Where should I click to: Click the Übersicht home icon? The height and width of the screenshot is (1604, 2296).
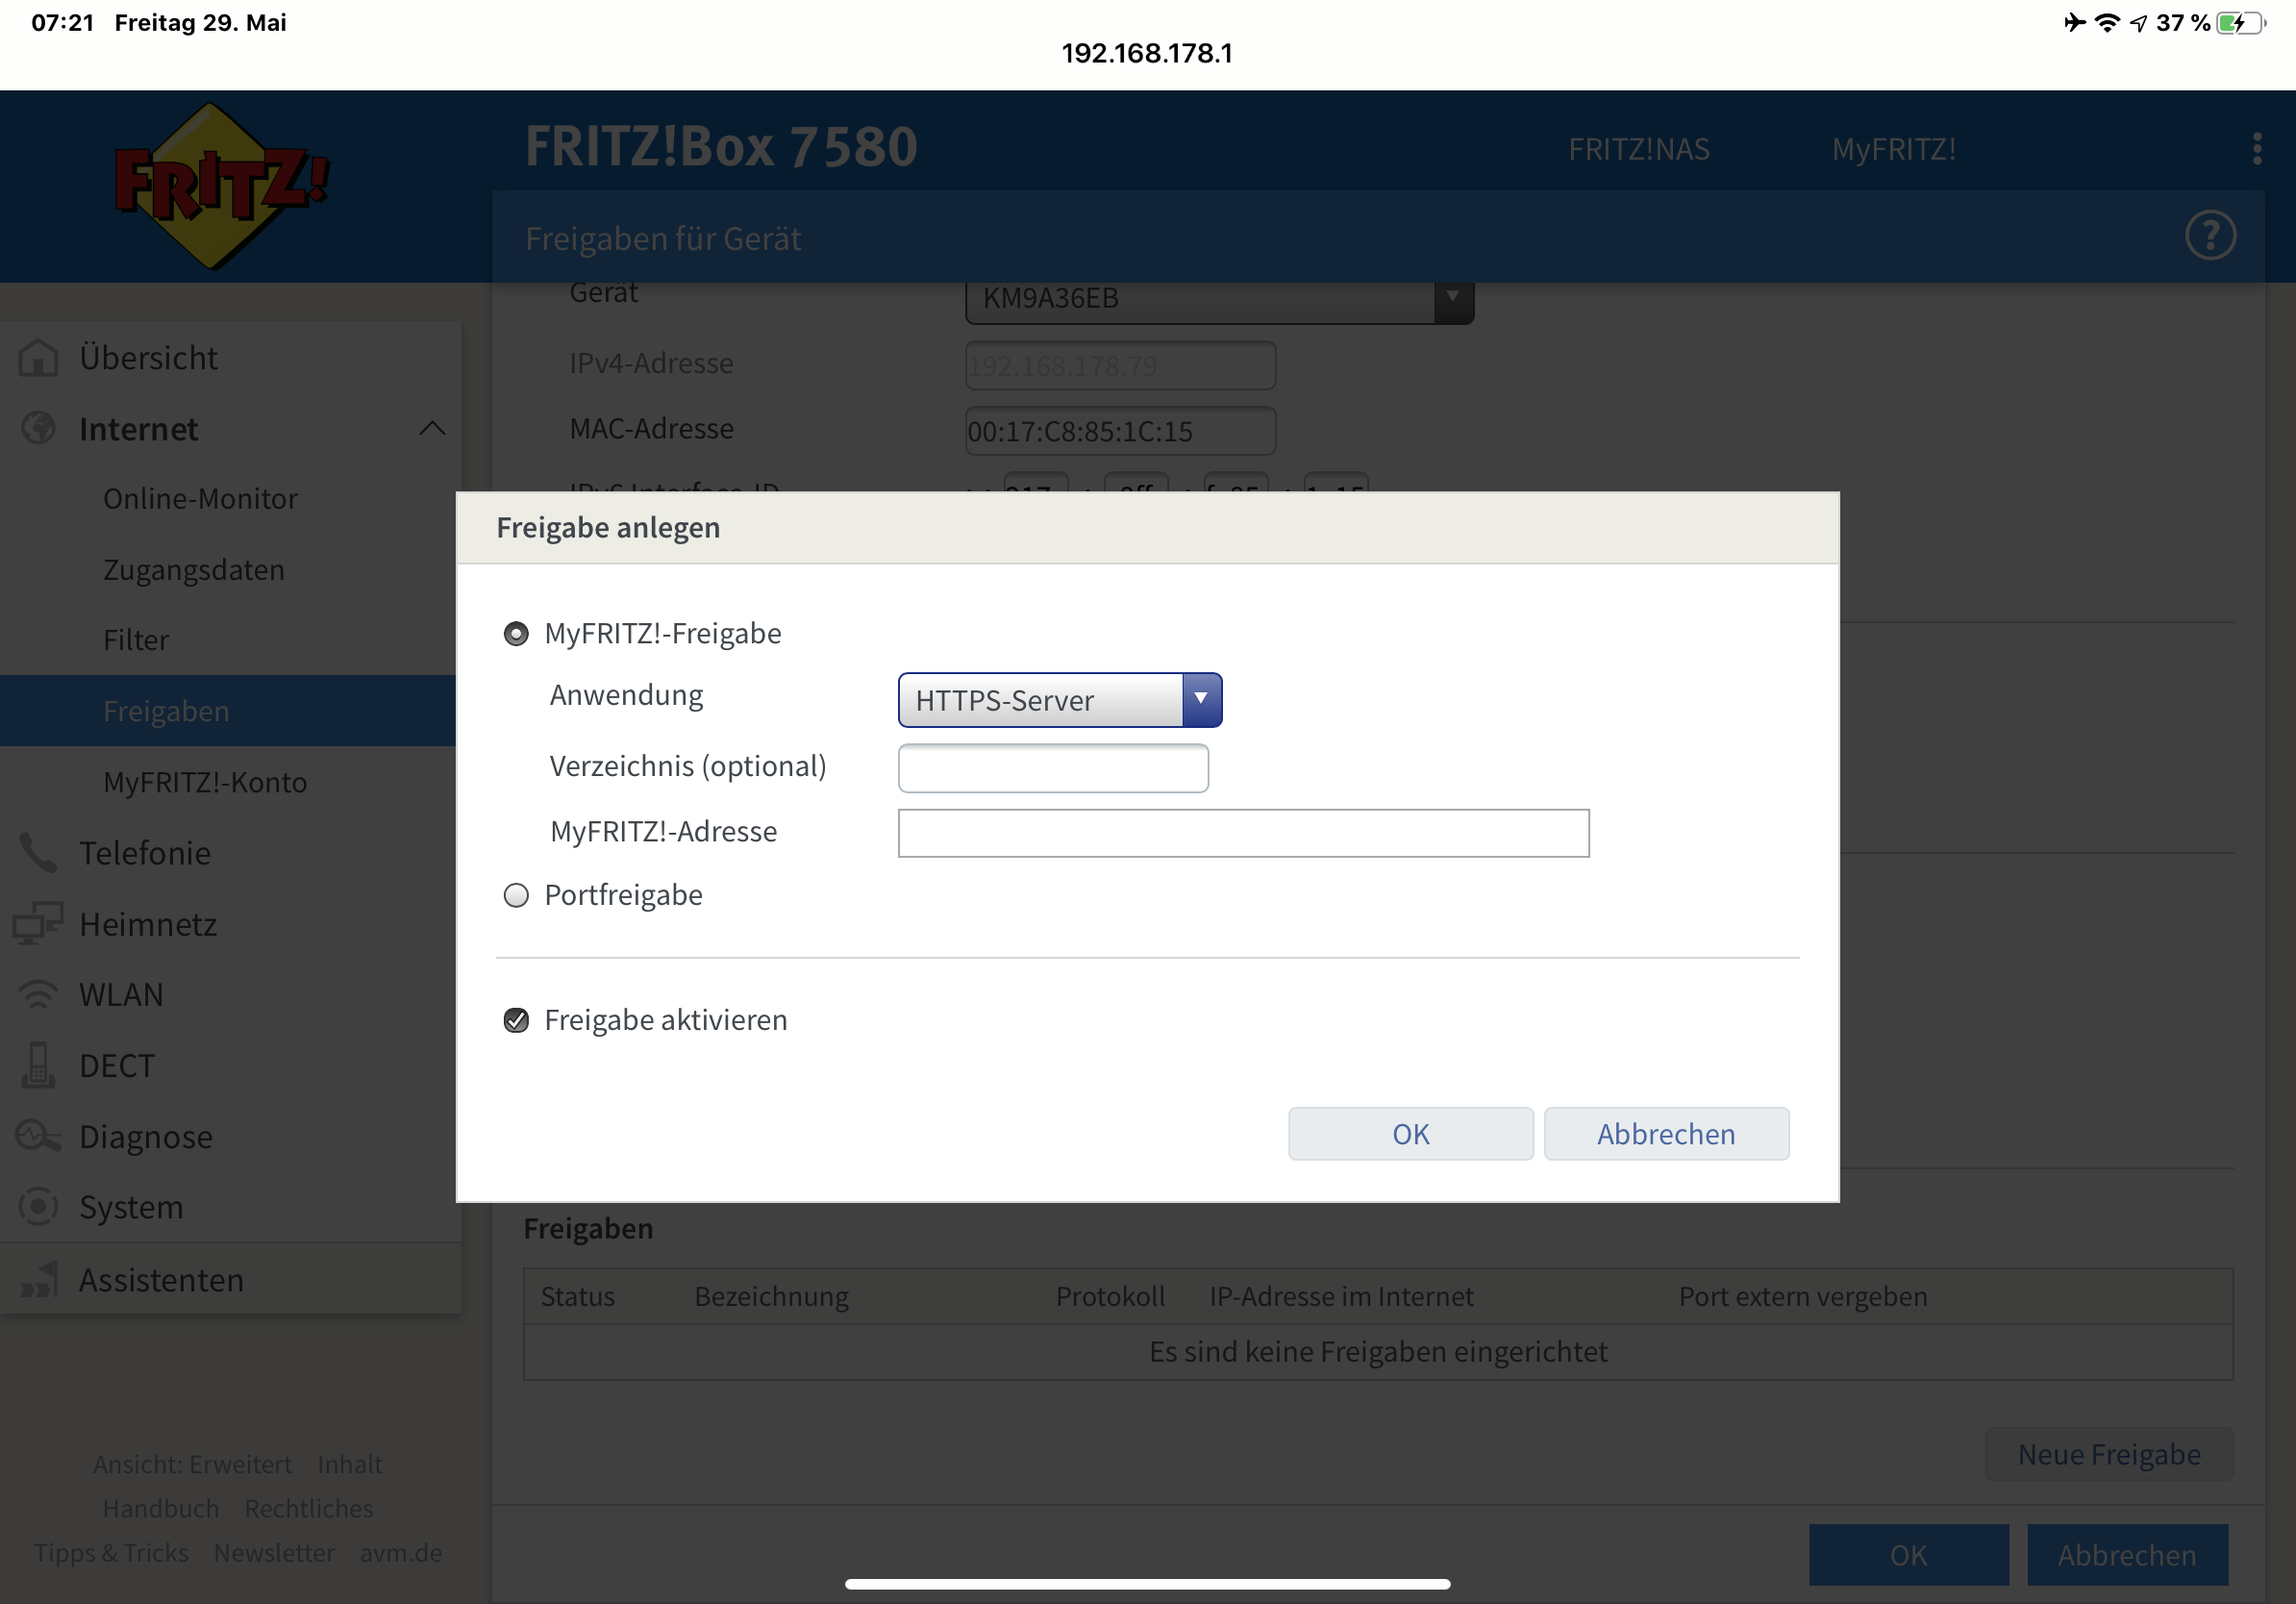point(38,357)
